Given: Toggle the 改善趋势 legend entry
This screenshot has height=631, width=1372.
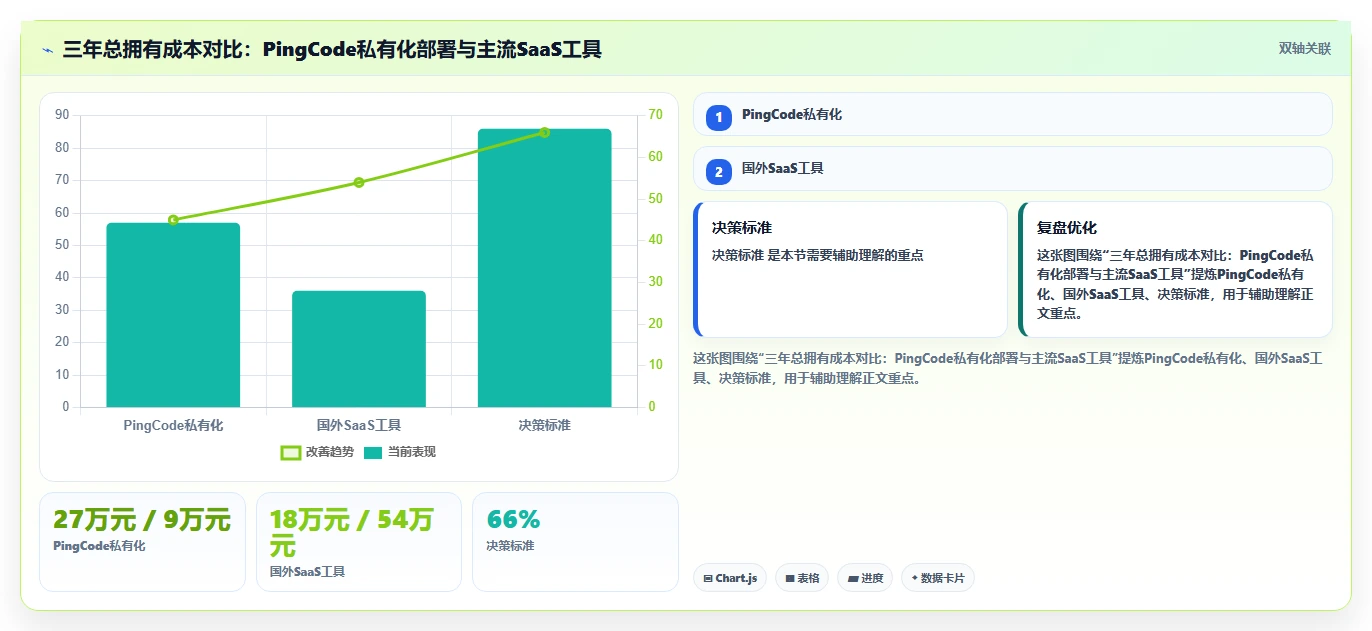Looking at the screenshot, I should point(318,452).
